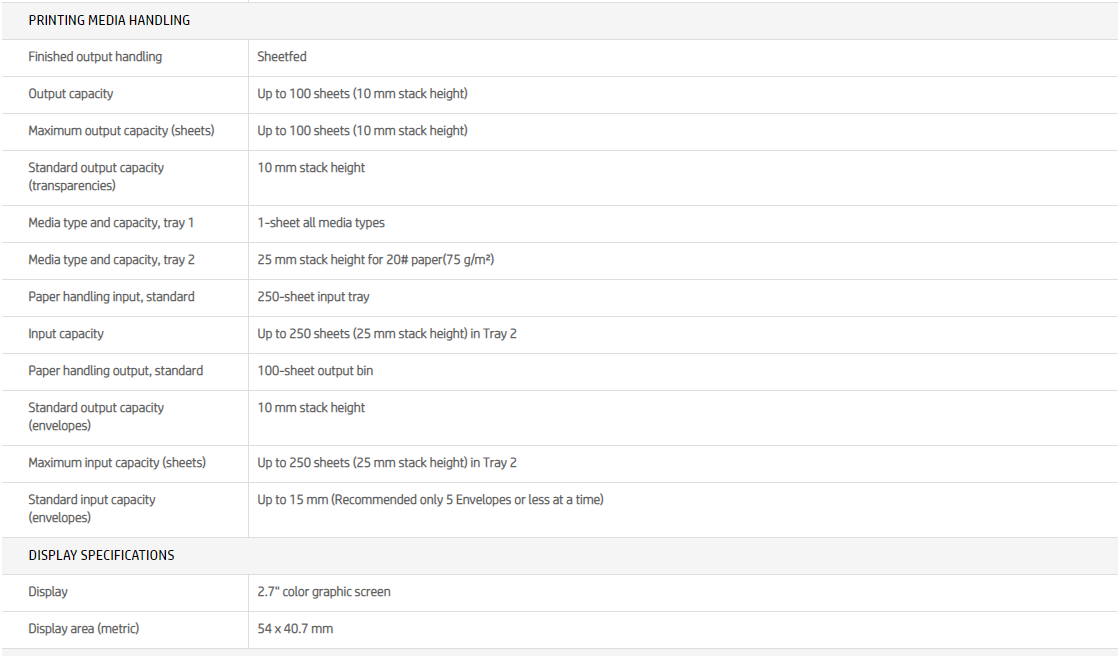The height and width of the screenshot is (656, 1120).
Task: Click Media type and capacity, tray 1
Action: tap(111, 223)
